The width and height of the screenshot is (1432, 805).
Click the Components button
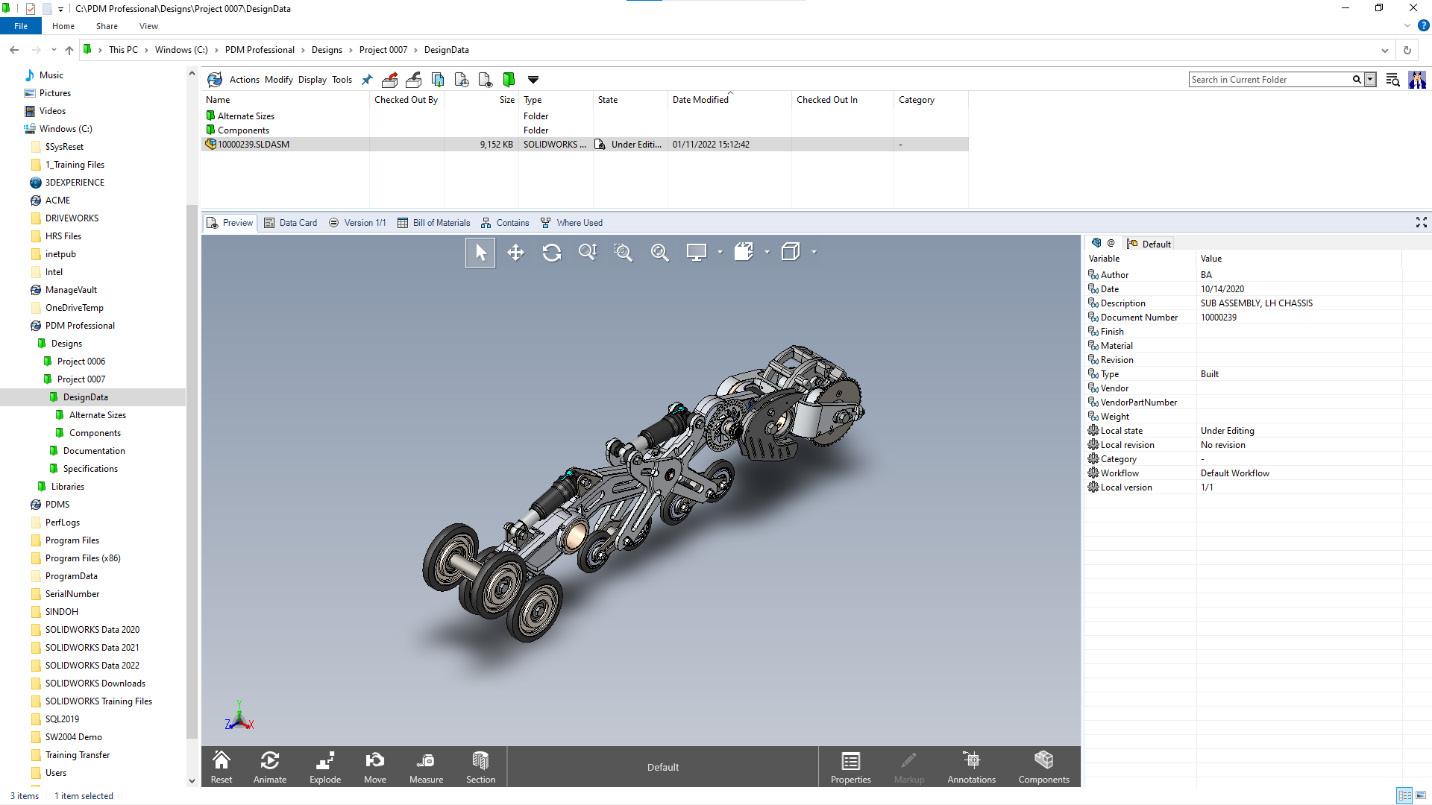click(1043, 767)
